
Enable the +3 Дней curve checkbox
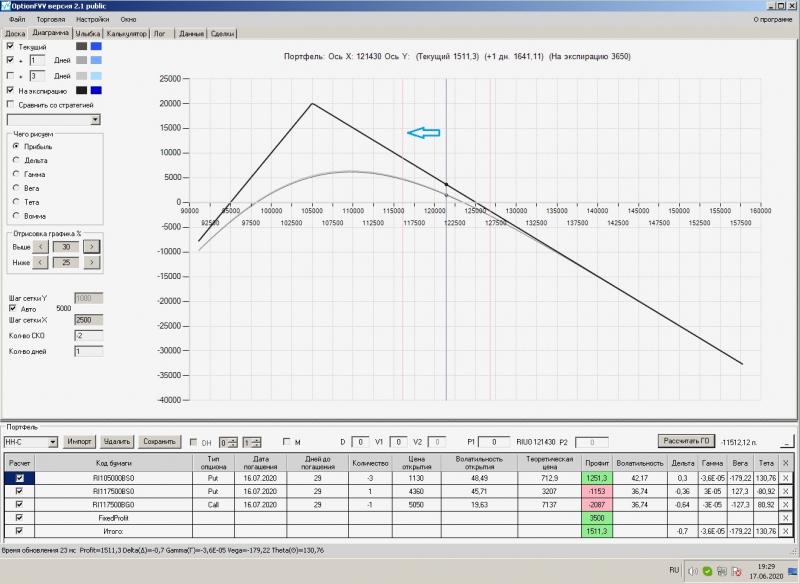(10, 75)
